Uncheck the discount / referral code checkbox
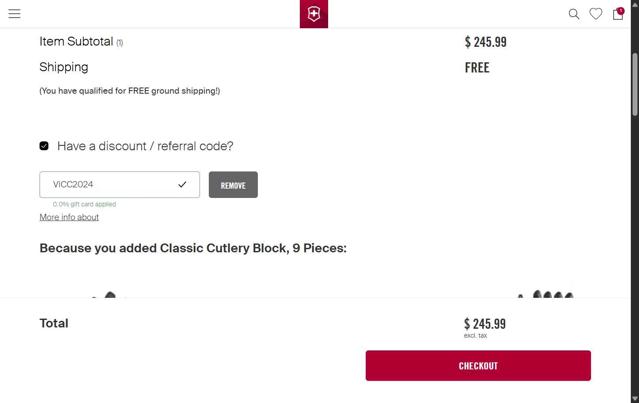Viewport: 639px width, 403px height. (x=44, y=146)
